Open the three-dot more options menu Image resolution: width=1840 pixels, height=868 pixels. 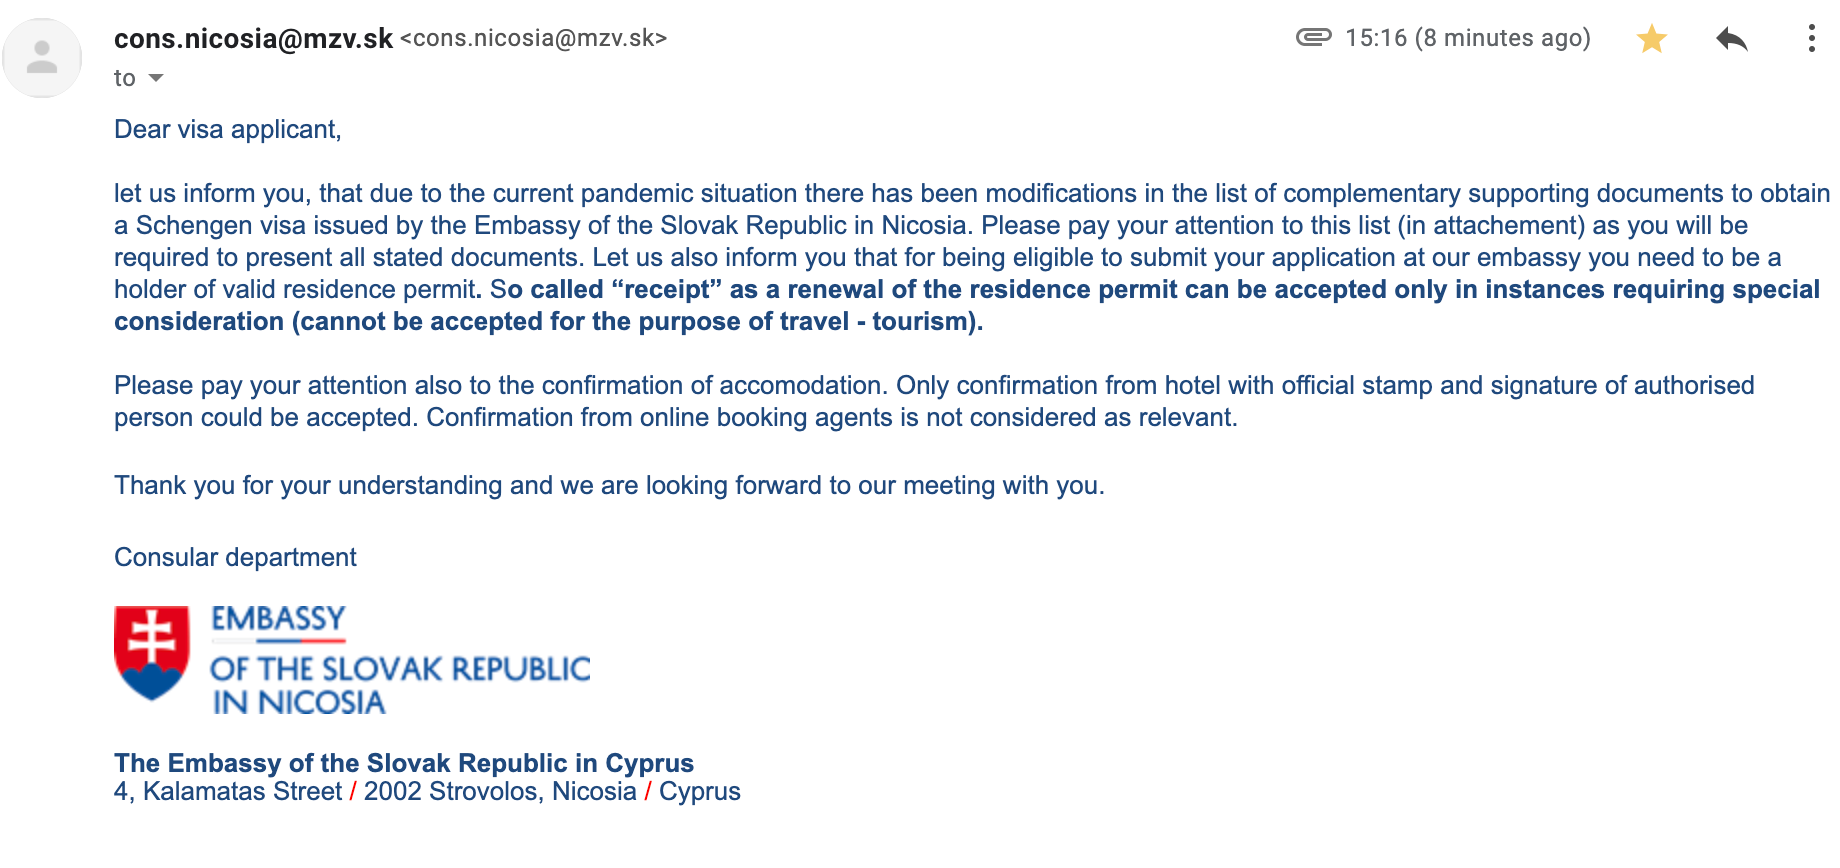(1811, 39)
